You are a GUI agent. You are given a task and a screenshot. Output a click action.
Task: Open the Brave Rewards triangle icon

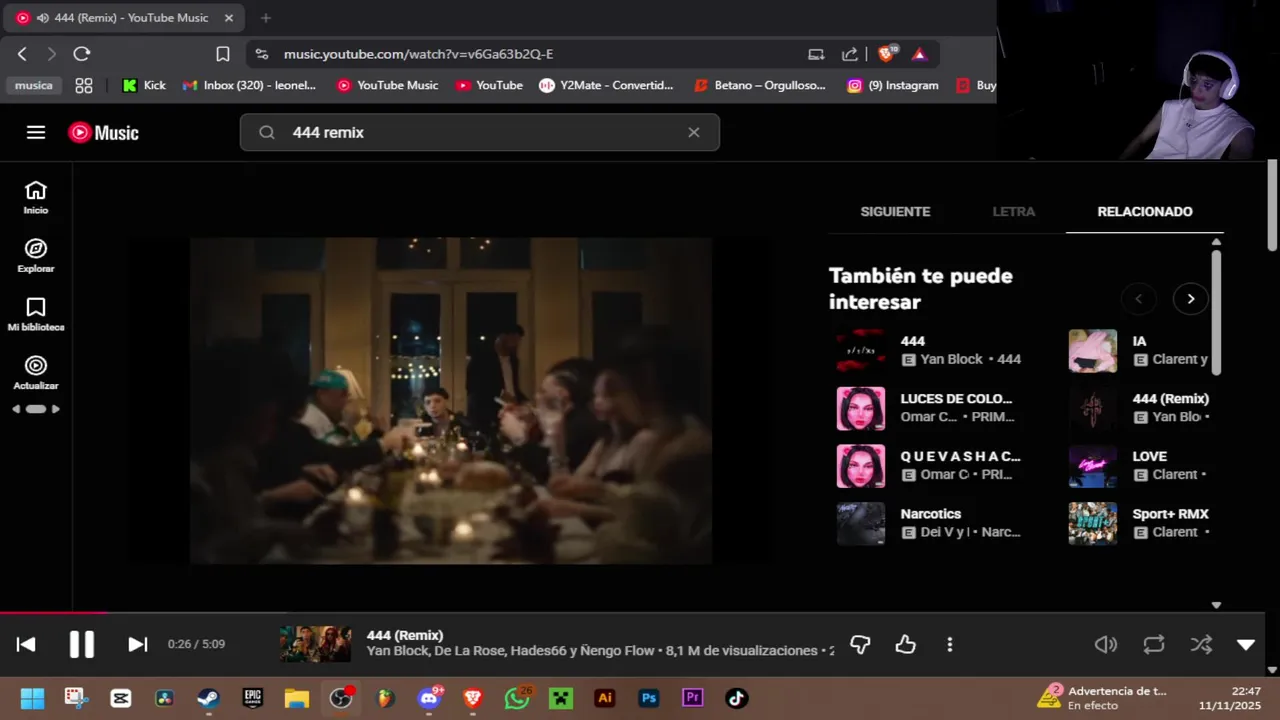(x=920, y=54)
